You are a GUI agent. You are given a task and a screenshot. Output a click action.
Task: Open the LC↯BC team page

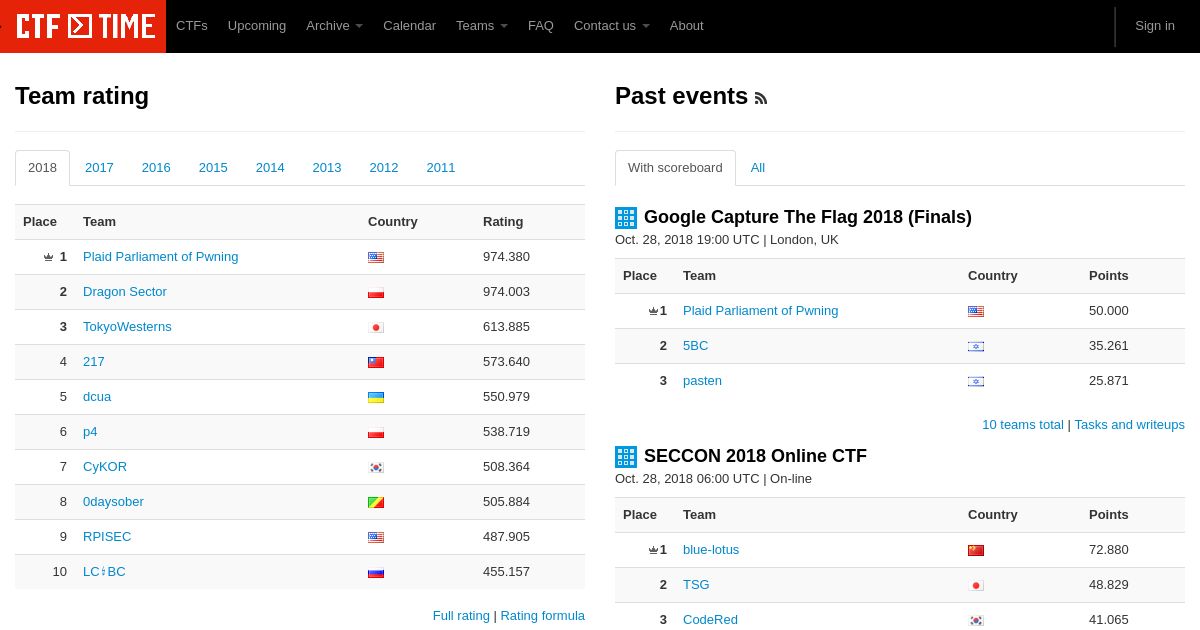coord(104,572)
